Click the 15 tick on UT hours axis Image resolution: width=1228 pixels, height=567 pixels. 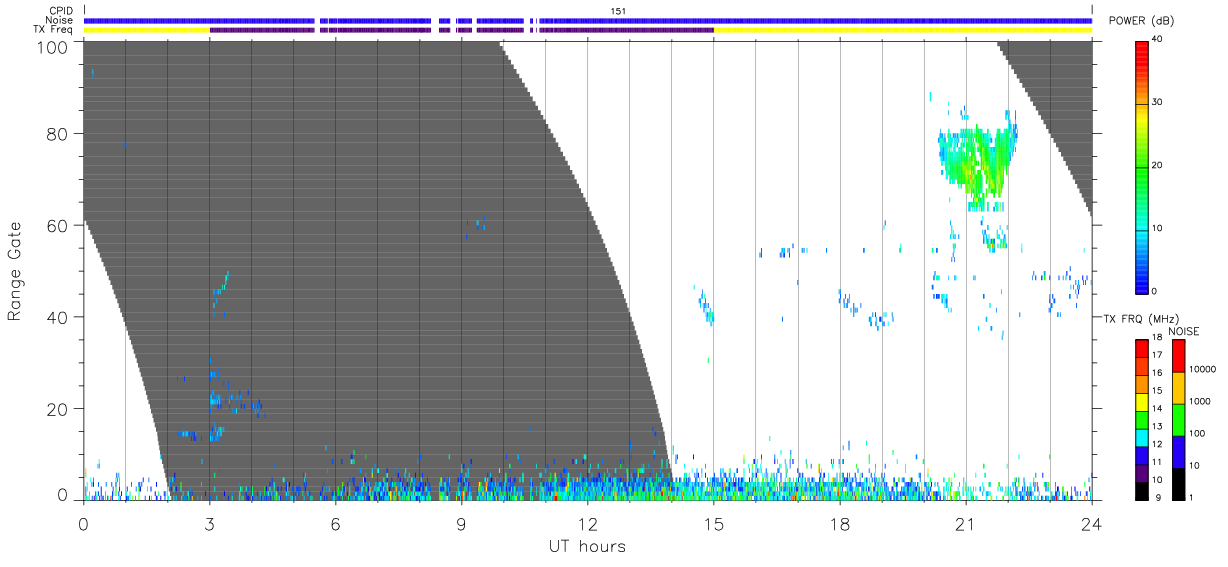[x=713, y=523]
